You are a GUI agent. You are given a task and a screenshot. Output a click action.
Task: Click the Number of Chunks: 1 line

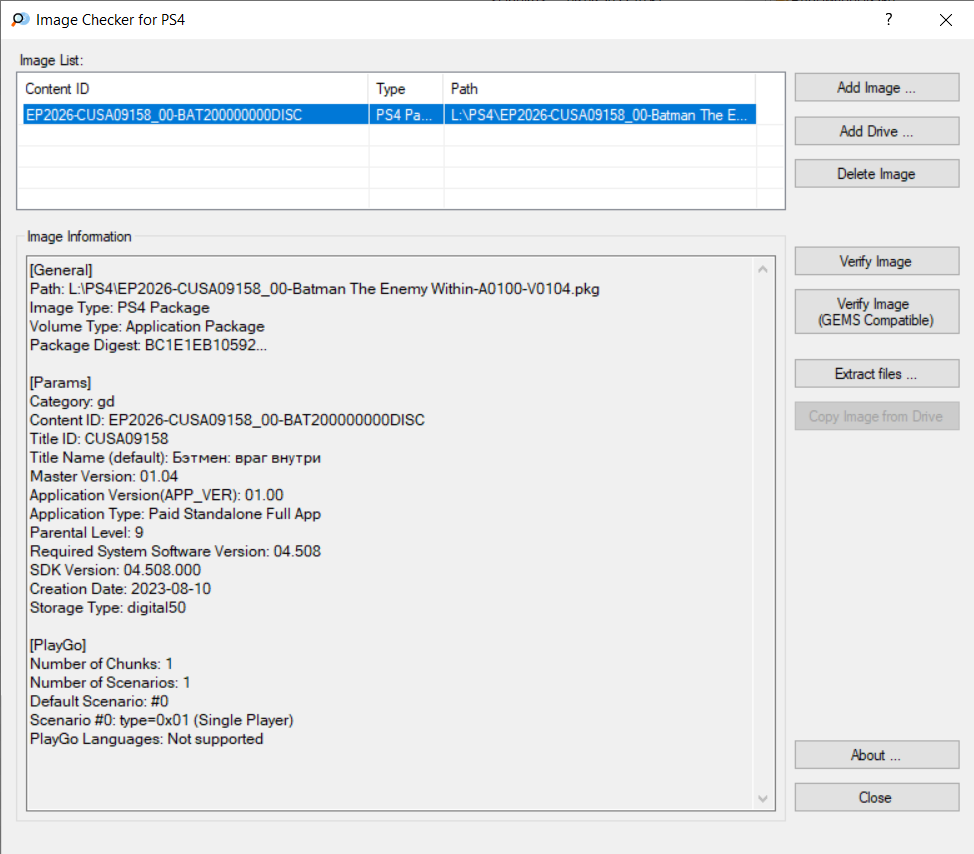click(x=101, y=664)
